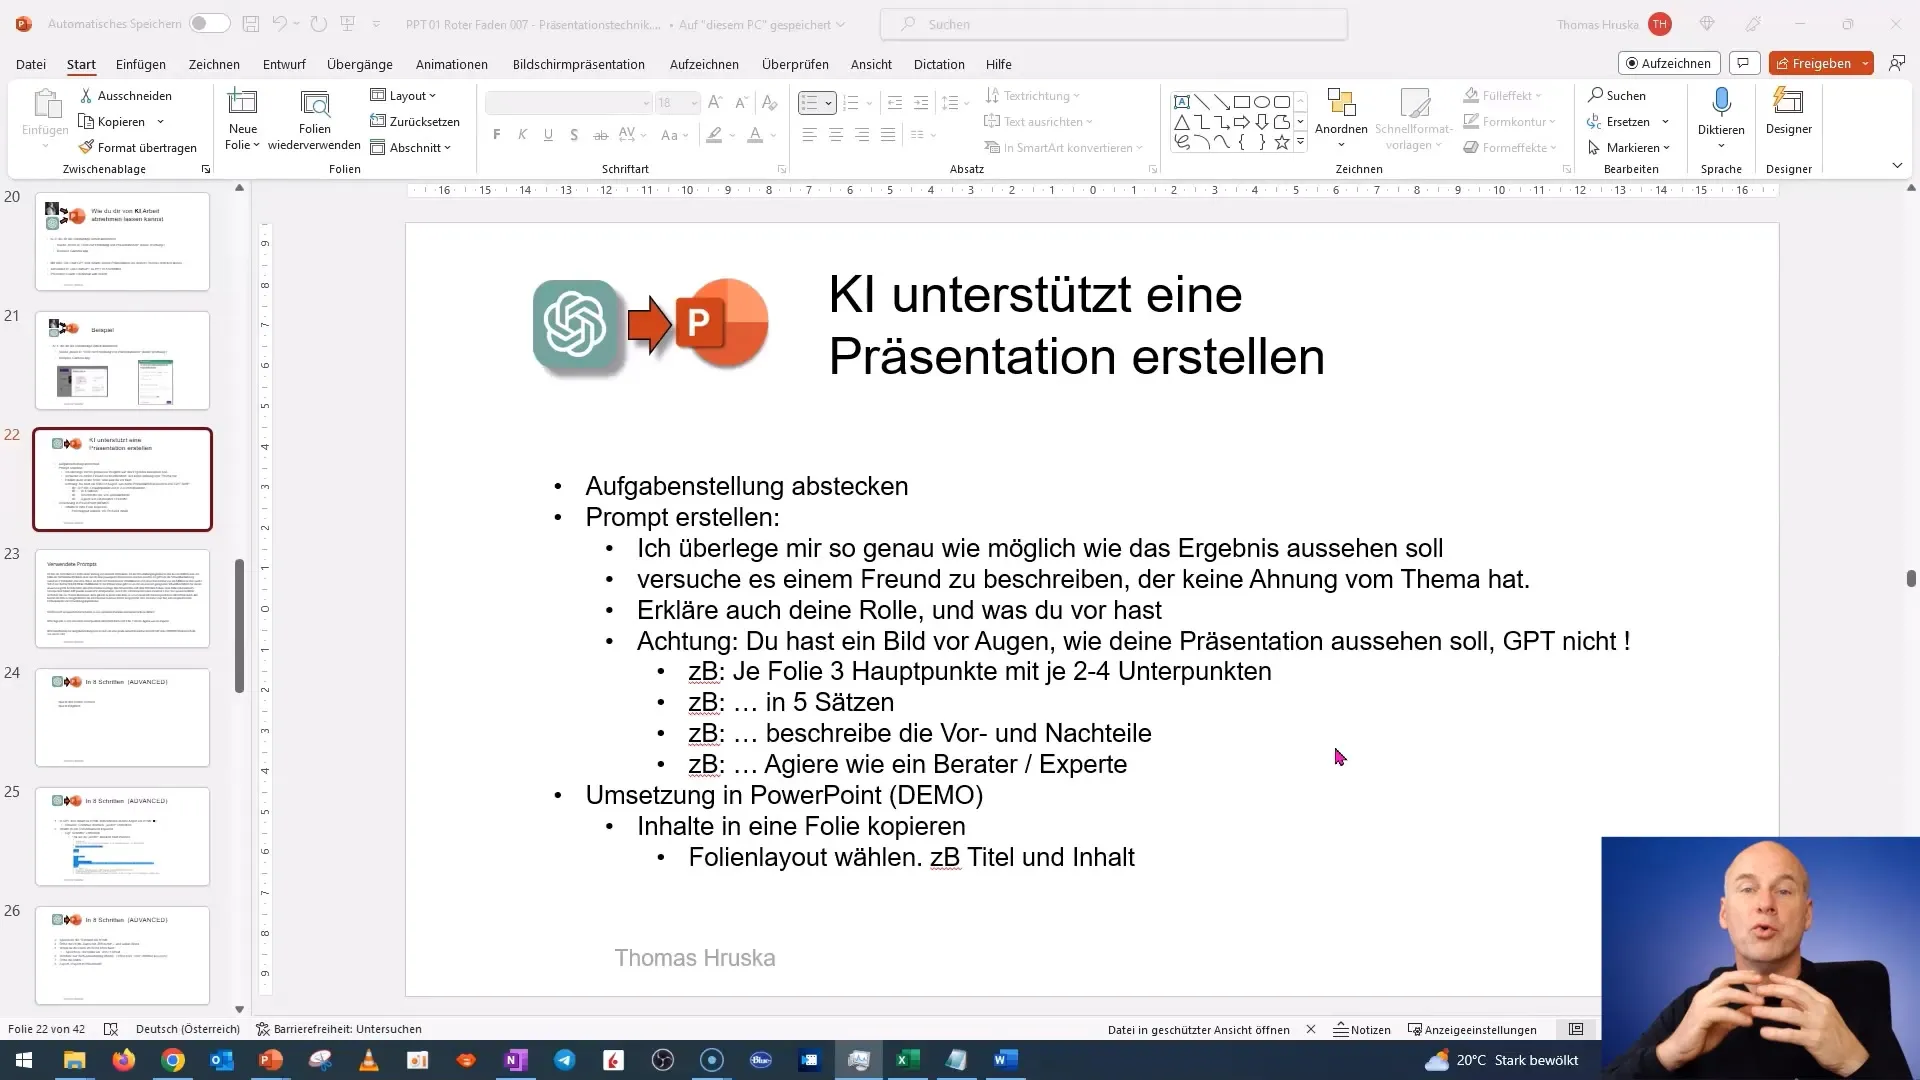Viewport: 1920px width, 1080px height.
Task: Open the Bildschirmpräsentation tab
Action: 579,64
